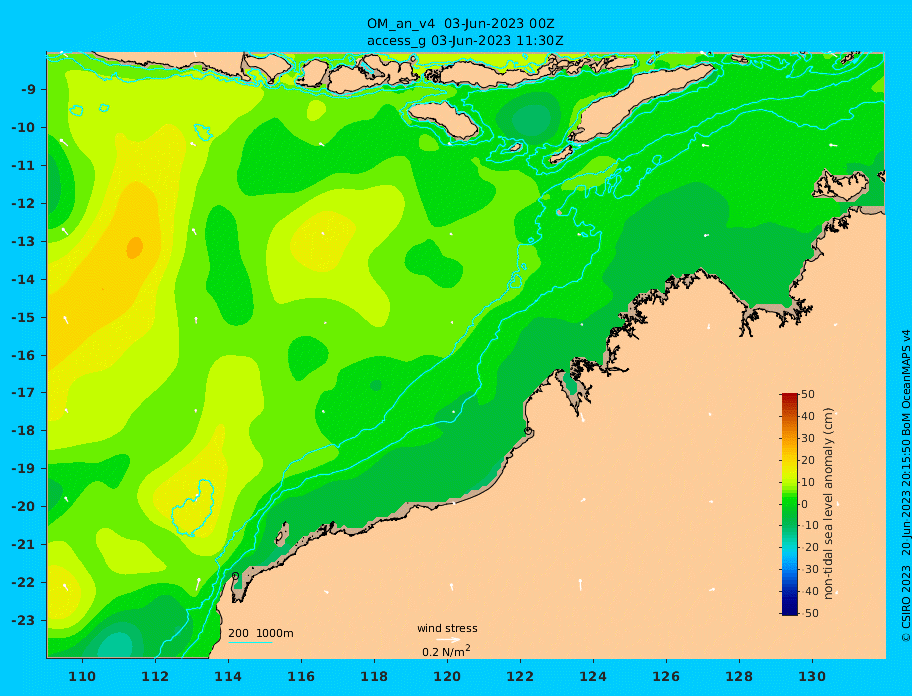Click the cyan bathymetry legend line sample
Image resolution: width=912 pixels, height=696 pixels.
click(250, 642)
